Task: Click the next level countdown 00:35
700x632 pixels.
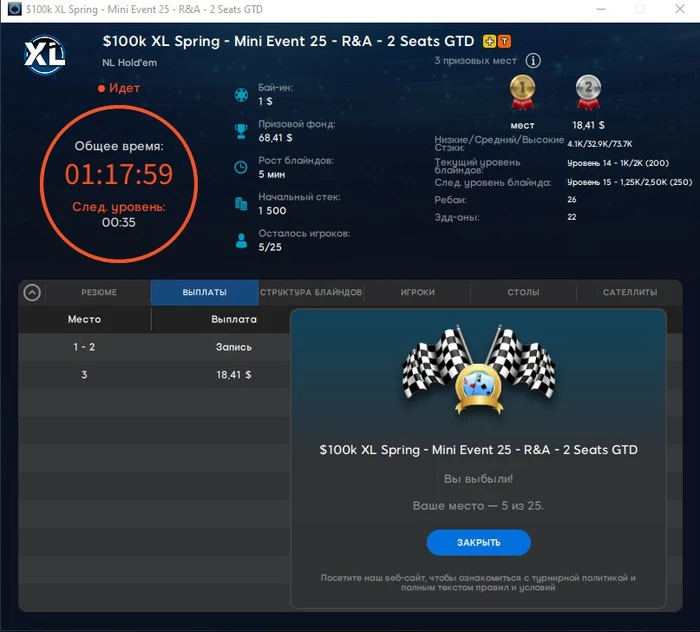Action: pos(118,222)
